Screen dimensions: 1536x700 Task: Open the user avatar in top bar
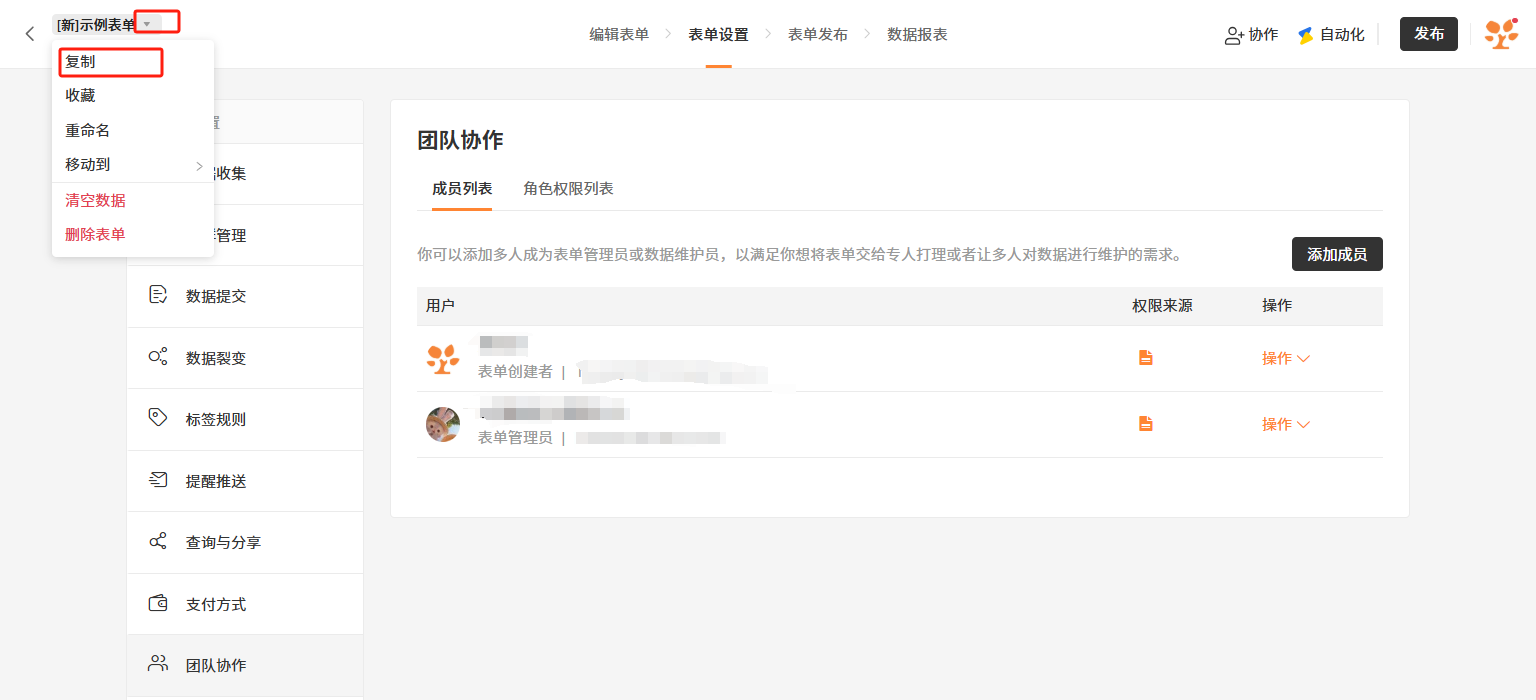coord(1501,34)
